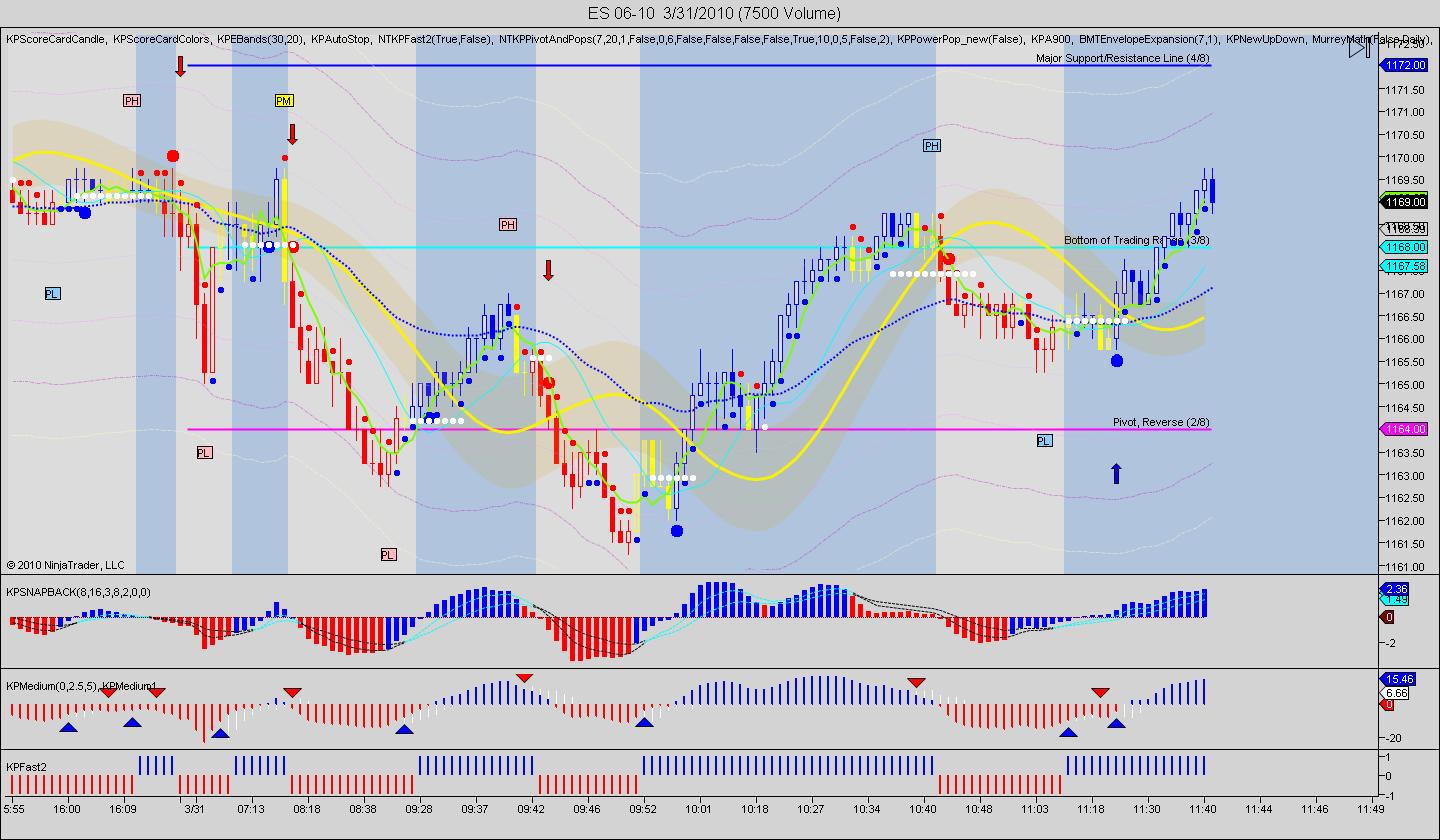Select the 09:28 time axis label
The height and width of the screenshot is (840, 1440).
[x=418, y=809]
